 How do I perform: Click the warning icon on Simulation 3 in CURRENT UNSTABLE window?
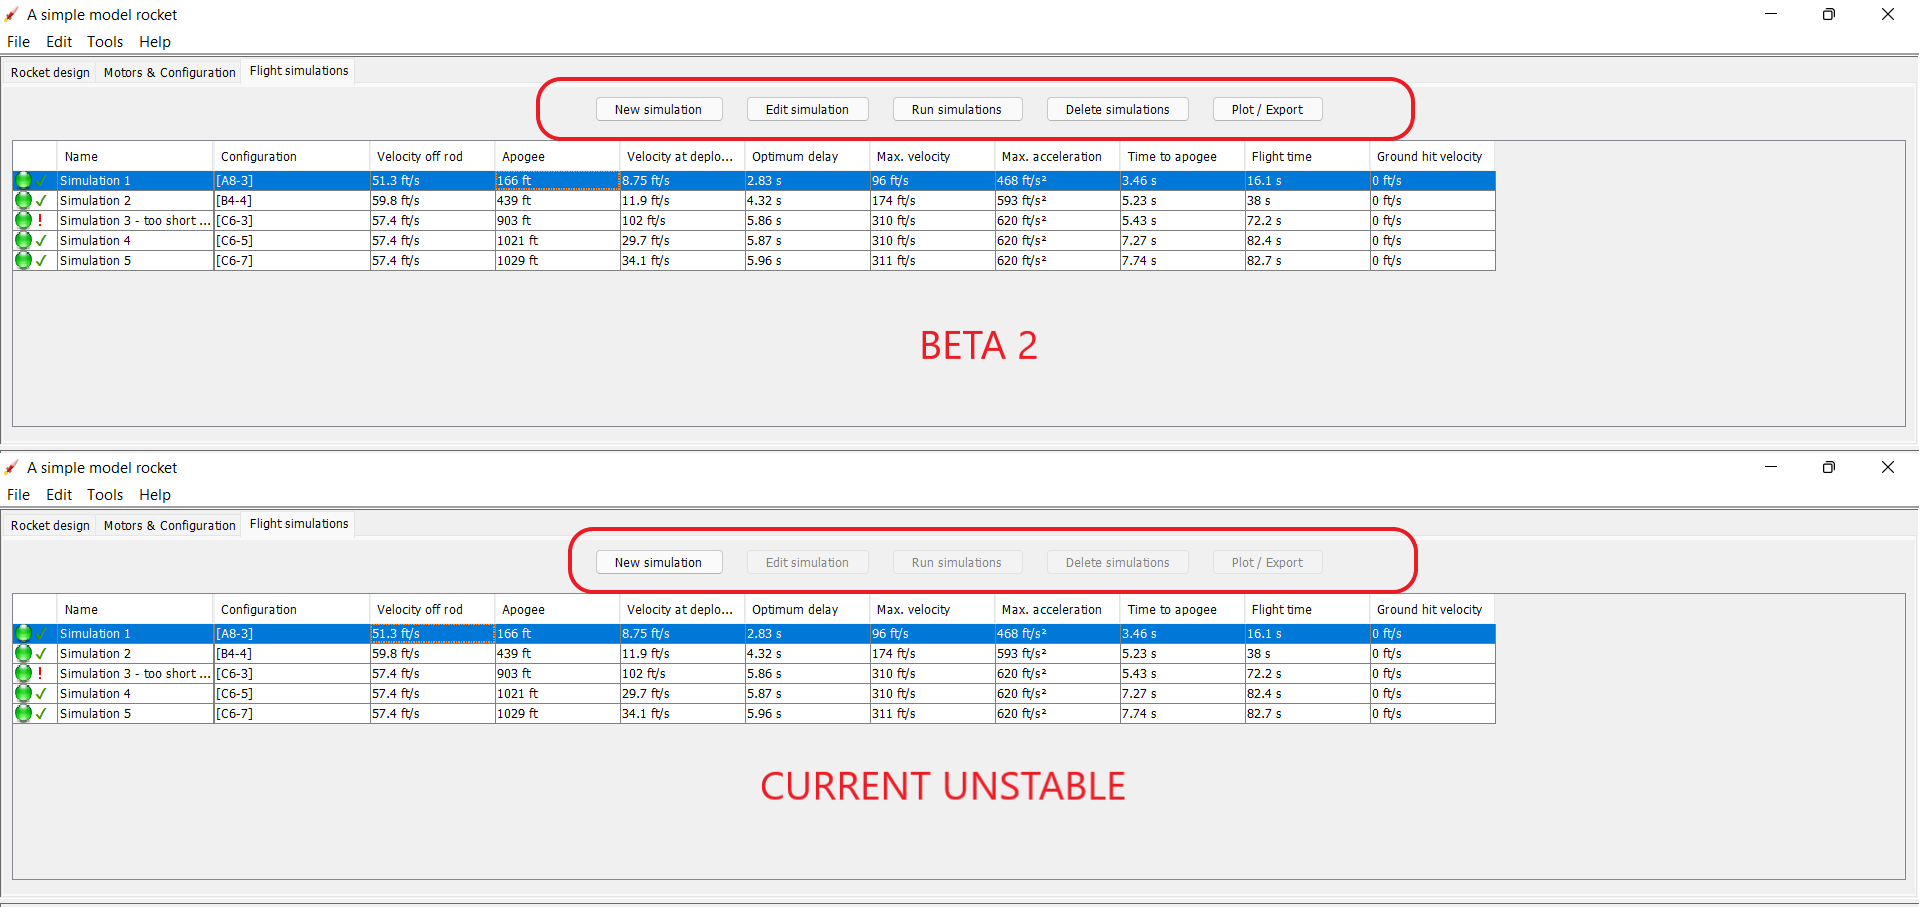40,673
